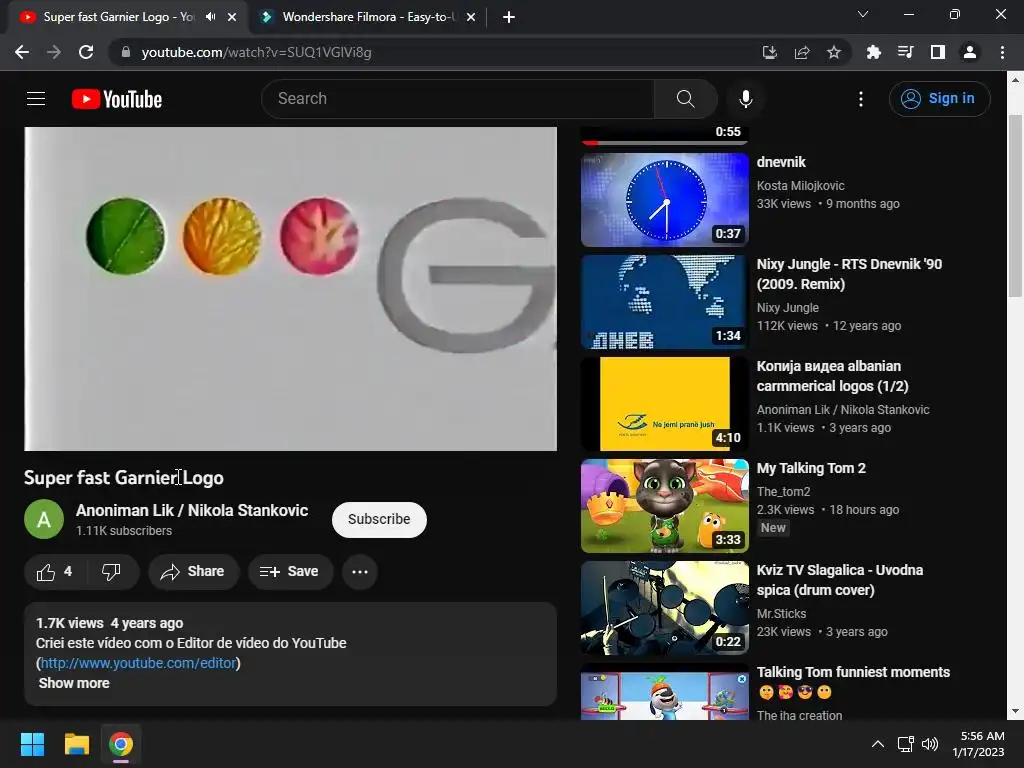Open dnevnik clock video thumbnail

tap(665, 200)
